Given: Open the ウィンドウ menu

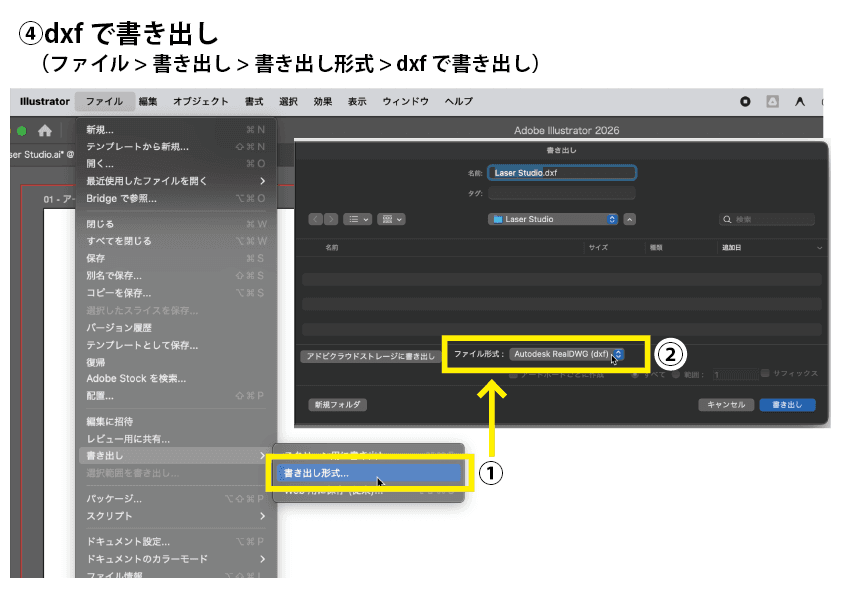Looking at the screenshot, I should tap(405, 101).
